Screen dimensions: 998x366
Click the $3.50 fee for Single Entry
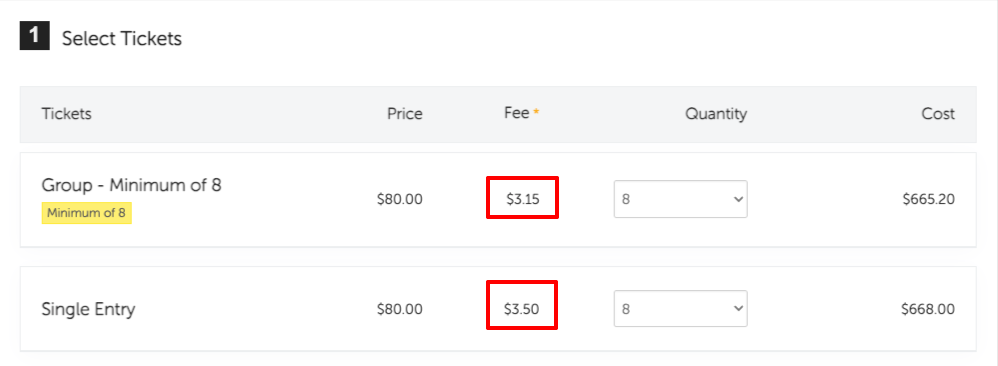522,309
